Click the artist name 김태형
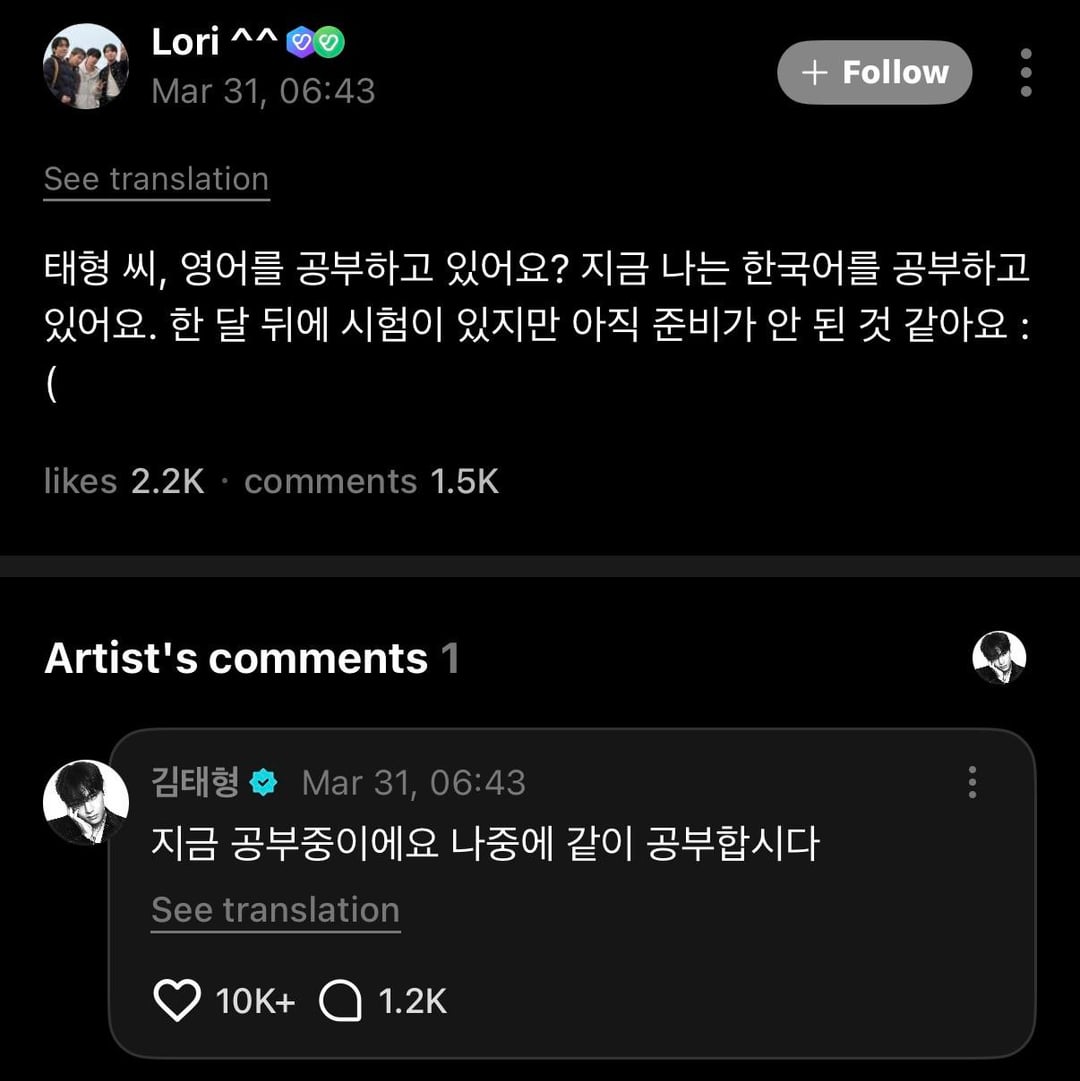Viewport: 1080px width, 1081px height. pos(195,782)
